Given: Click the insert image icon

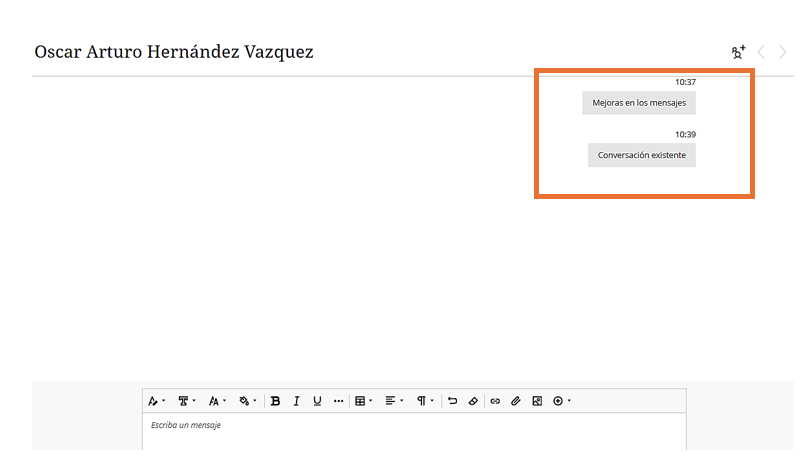Looking at the screenshot, I should tap(537, 401).
